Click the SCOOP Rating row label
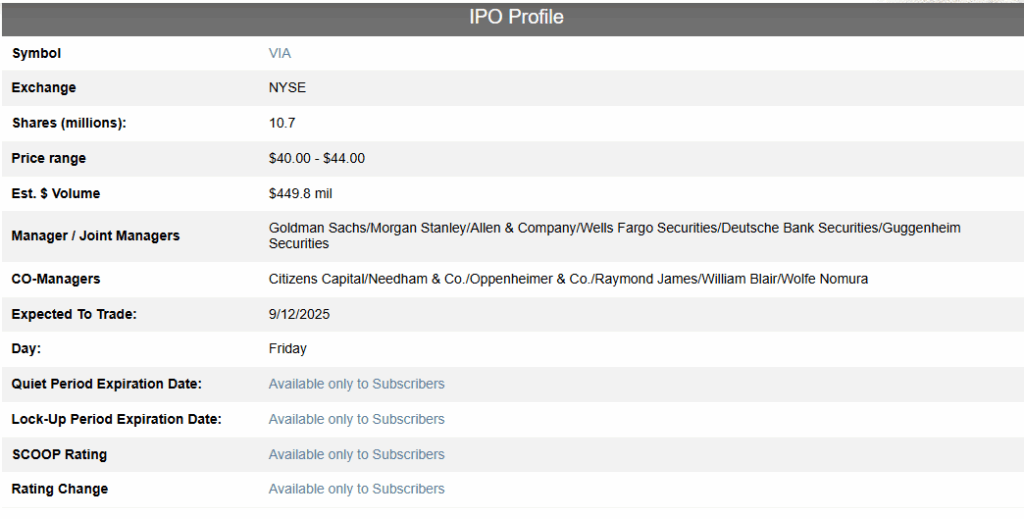 (x=59, y=454)
